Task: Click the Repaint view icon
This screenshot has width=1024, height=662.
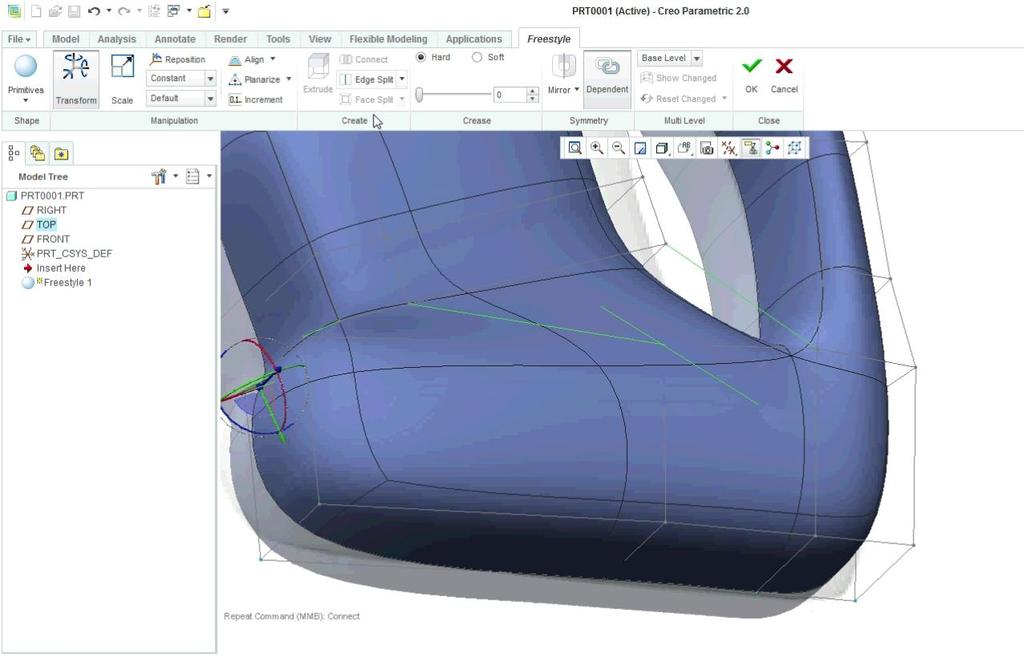Action: (640, 148)
